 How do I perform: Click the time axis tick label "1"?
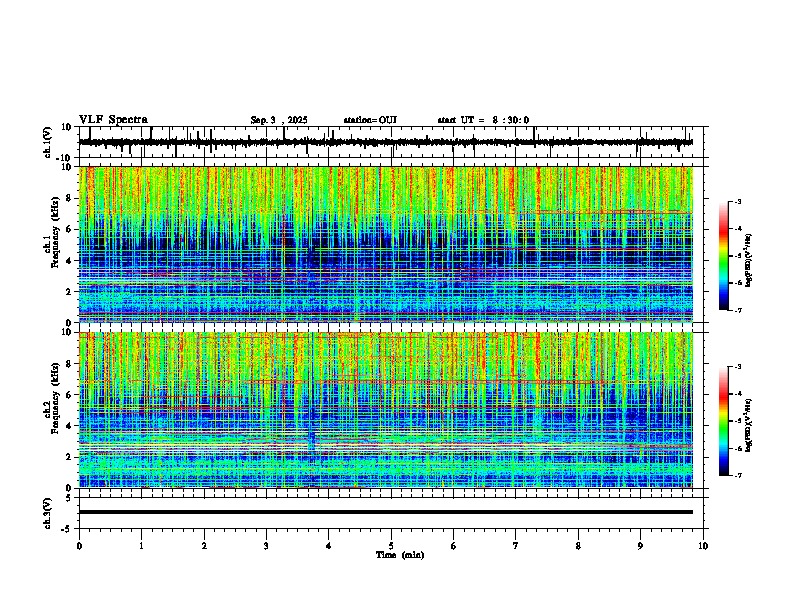pos(141,546)
